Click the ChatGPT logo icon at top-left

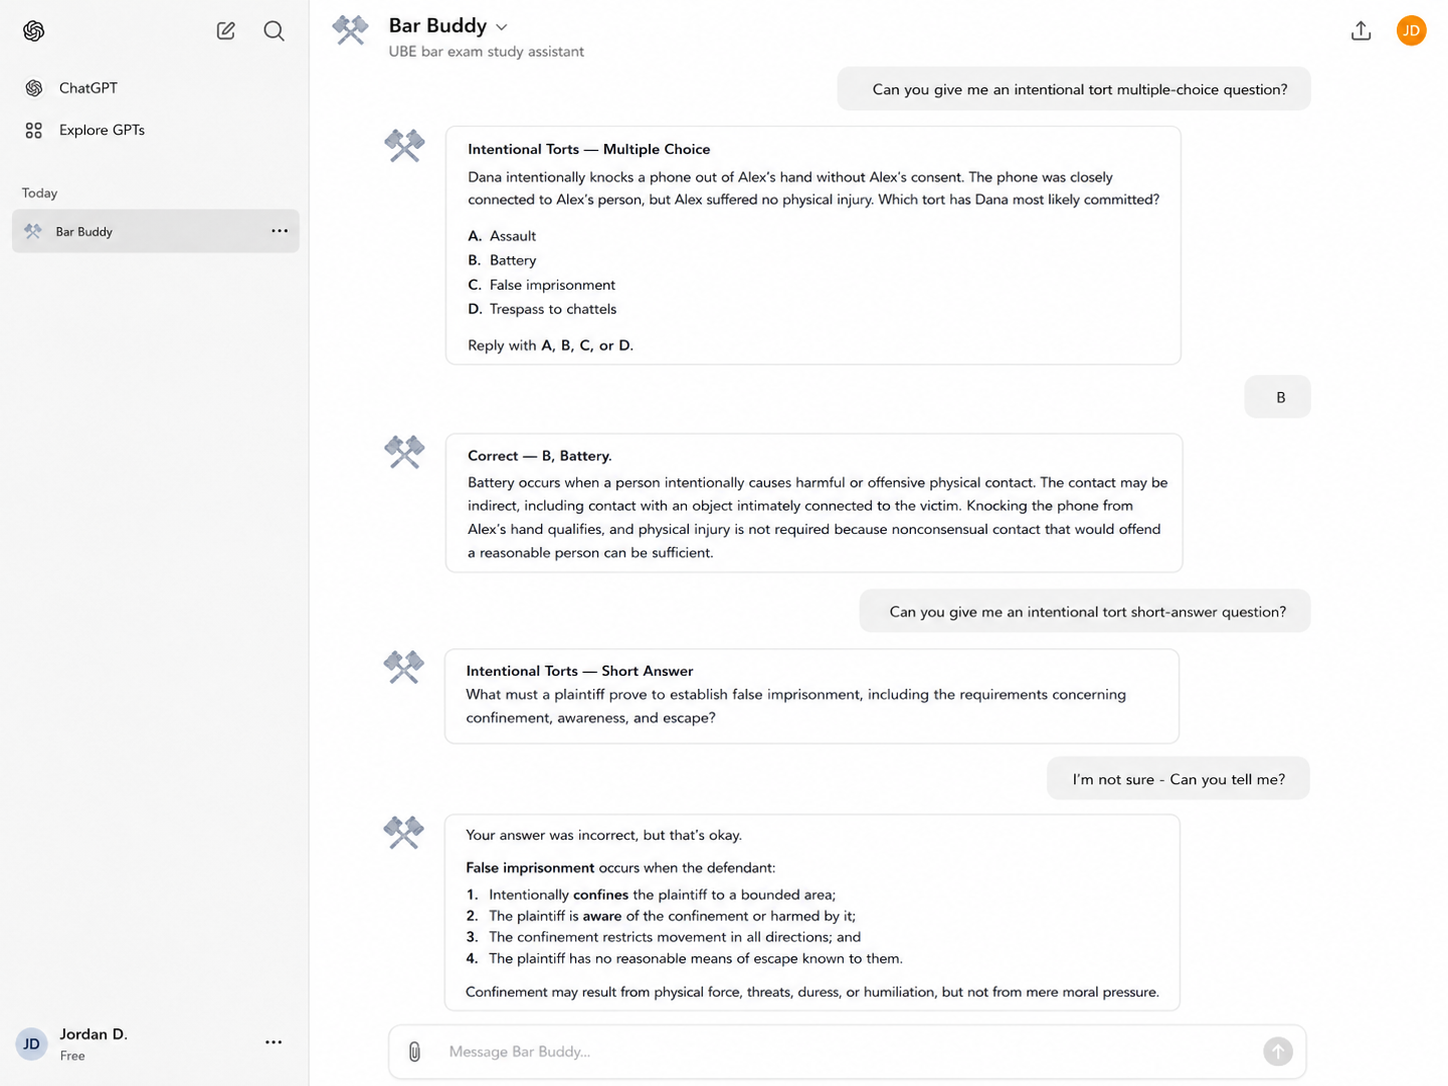point(34,31)
